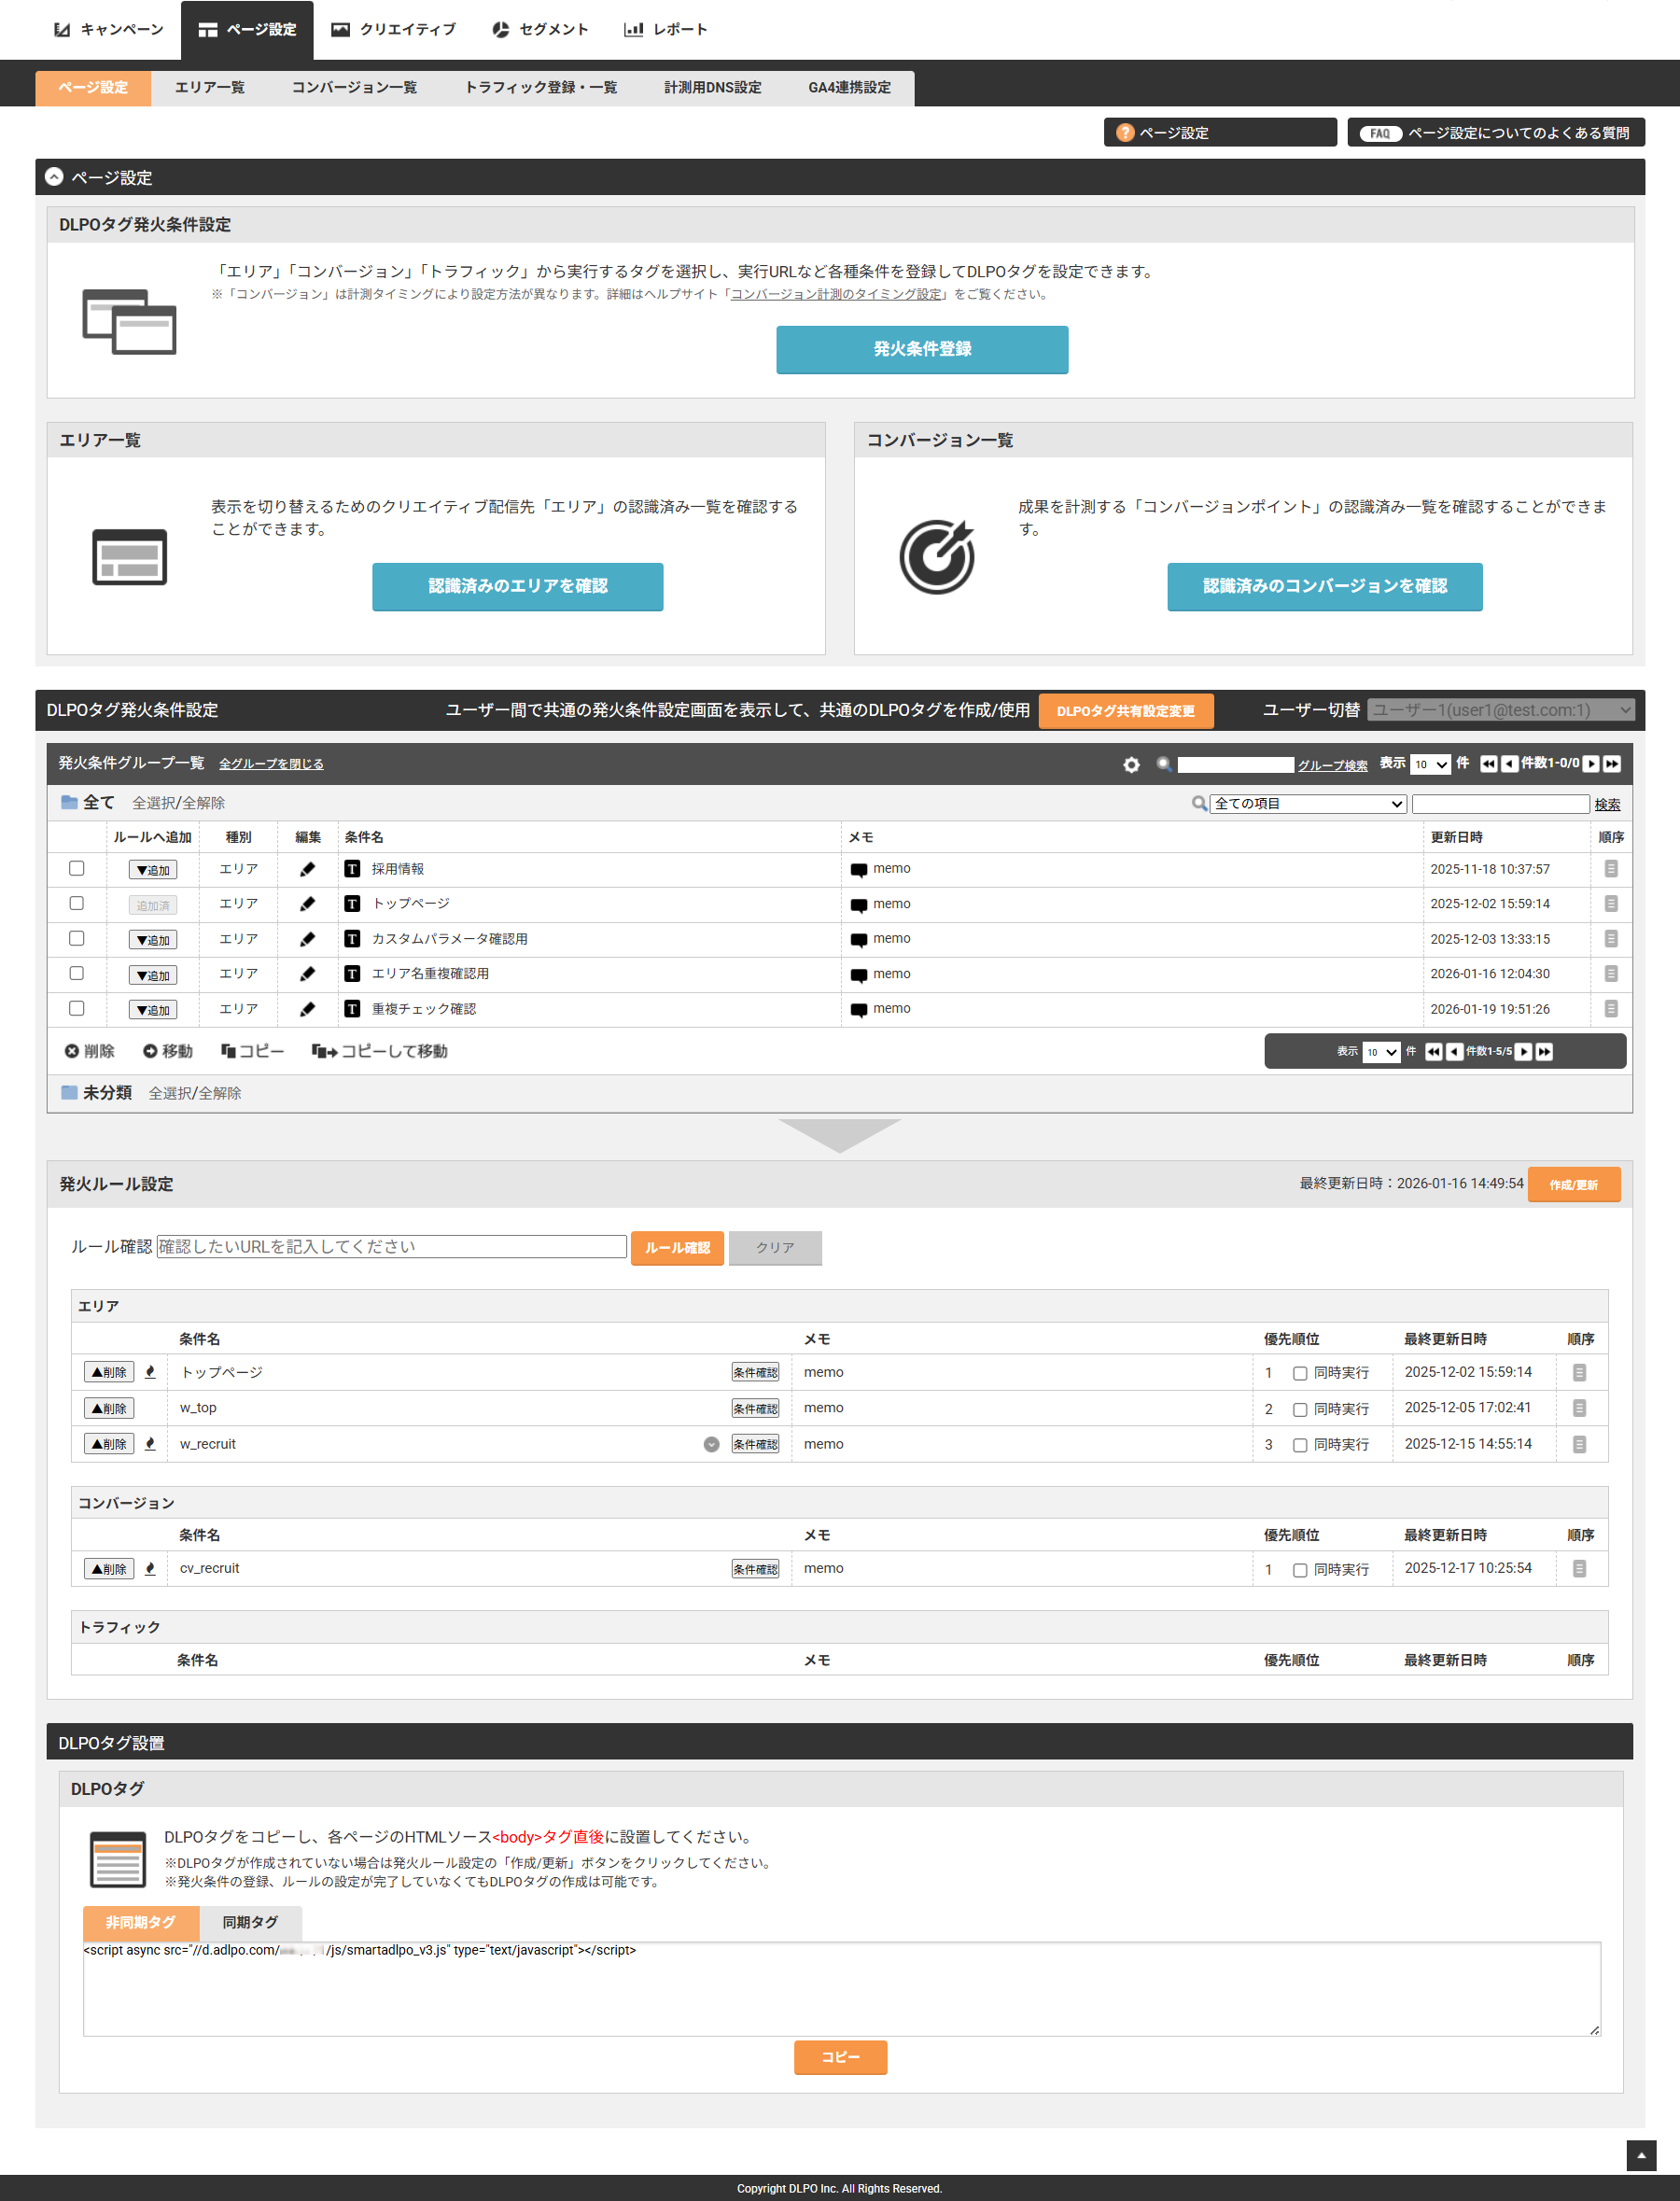Check the checkbox for エリア名重複確認用 row

(x=76, y=974)
